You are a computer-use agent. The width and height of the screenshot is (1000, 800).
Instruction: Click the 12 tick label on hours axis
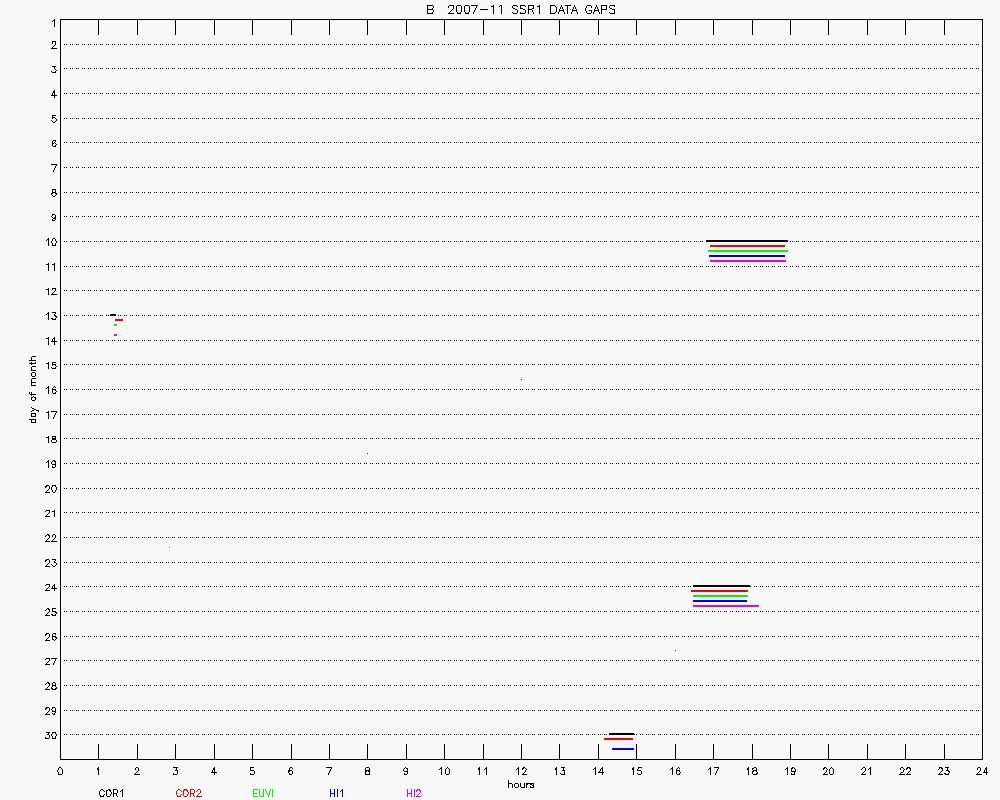[x=521, y=771]
